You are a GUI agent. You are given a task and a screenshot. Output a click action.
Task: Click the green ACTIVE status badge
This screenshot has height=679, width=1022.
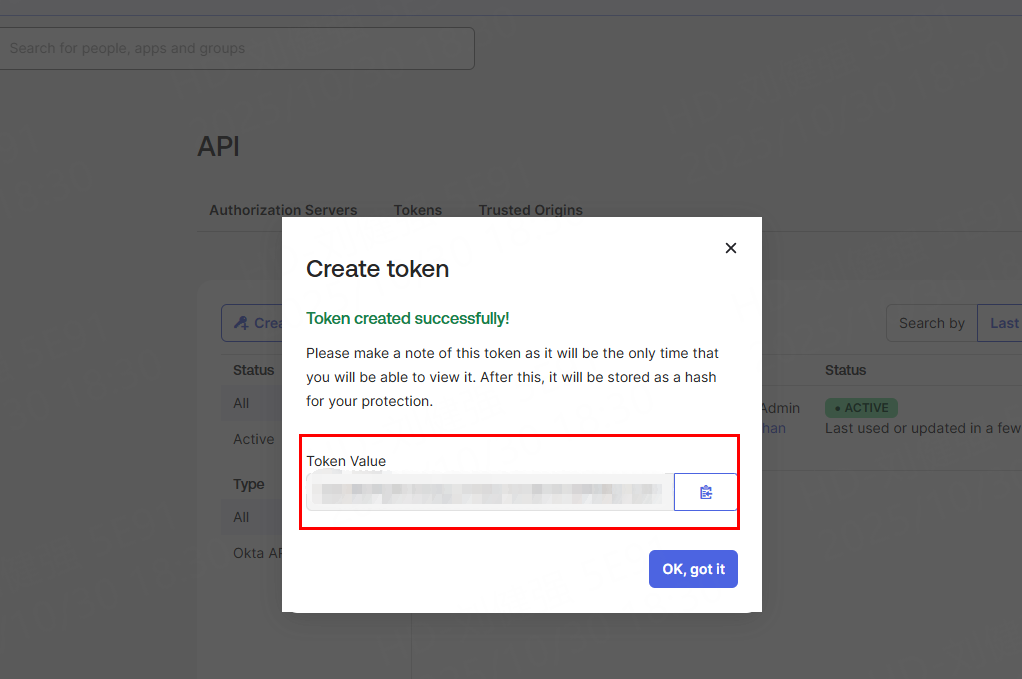pyautogui.click(x=861, y=408)
